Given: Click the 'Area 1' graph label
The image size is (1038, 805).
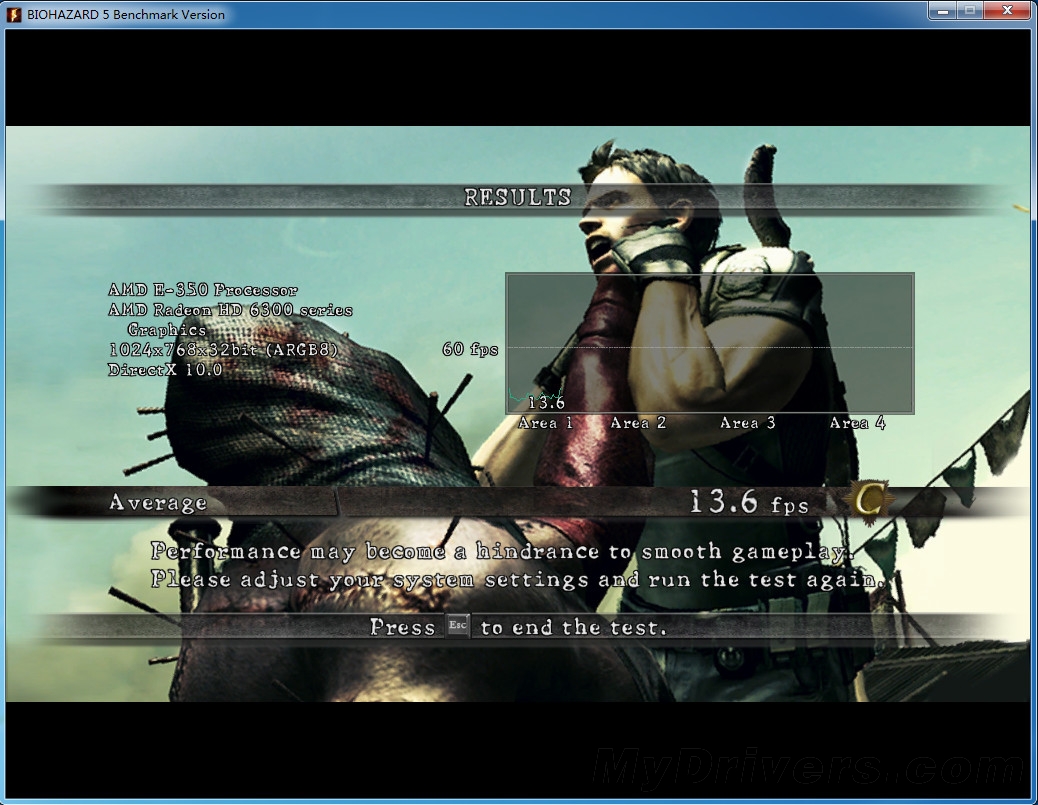Looking at the screenshot, I should click(545, 423).
